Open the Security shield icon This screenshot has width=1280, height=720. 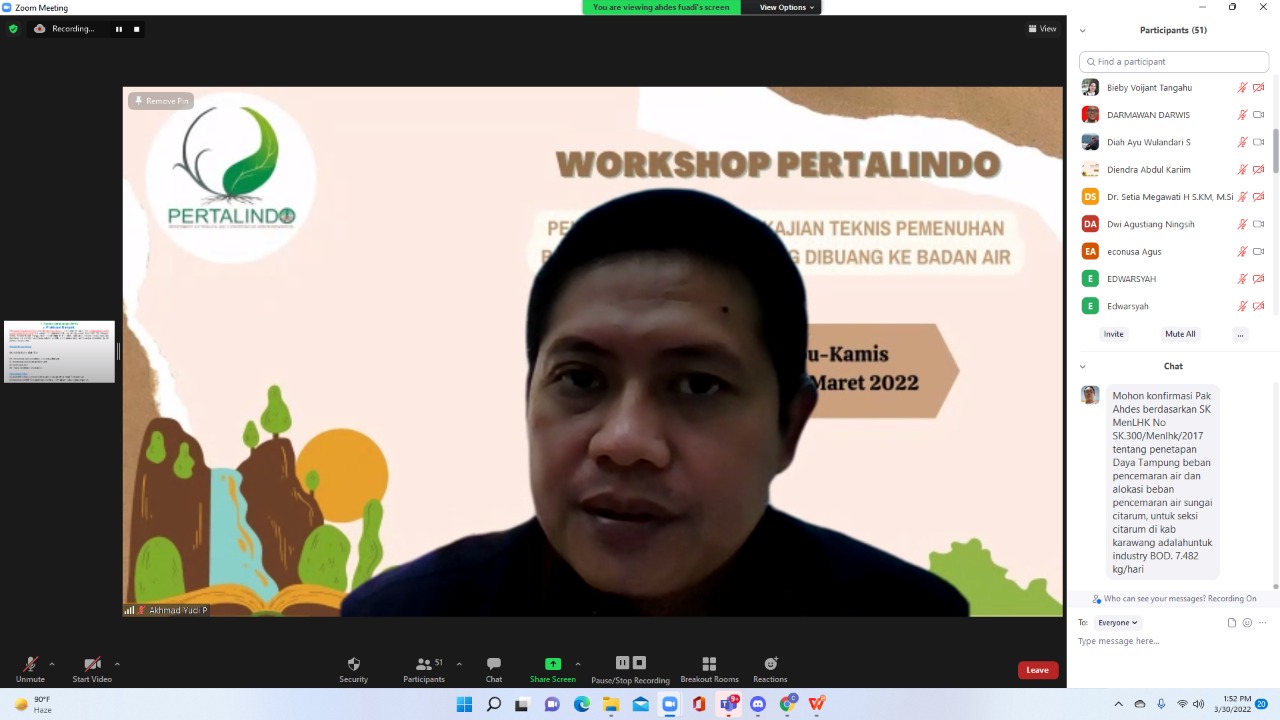click(x=353, y=665)
